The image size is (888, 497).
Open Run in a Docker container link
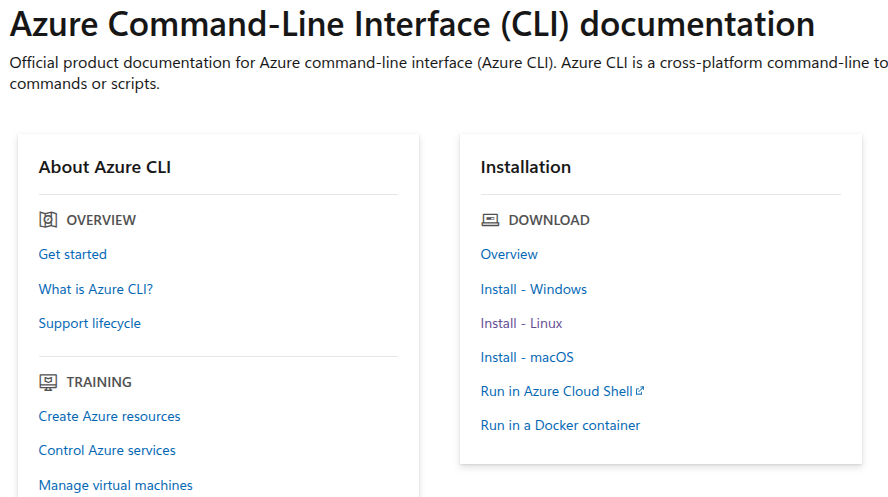pyautogui.click(x=560, y=425)
